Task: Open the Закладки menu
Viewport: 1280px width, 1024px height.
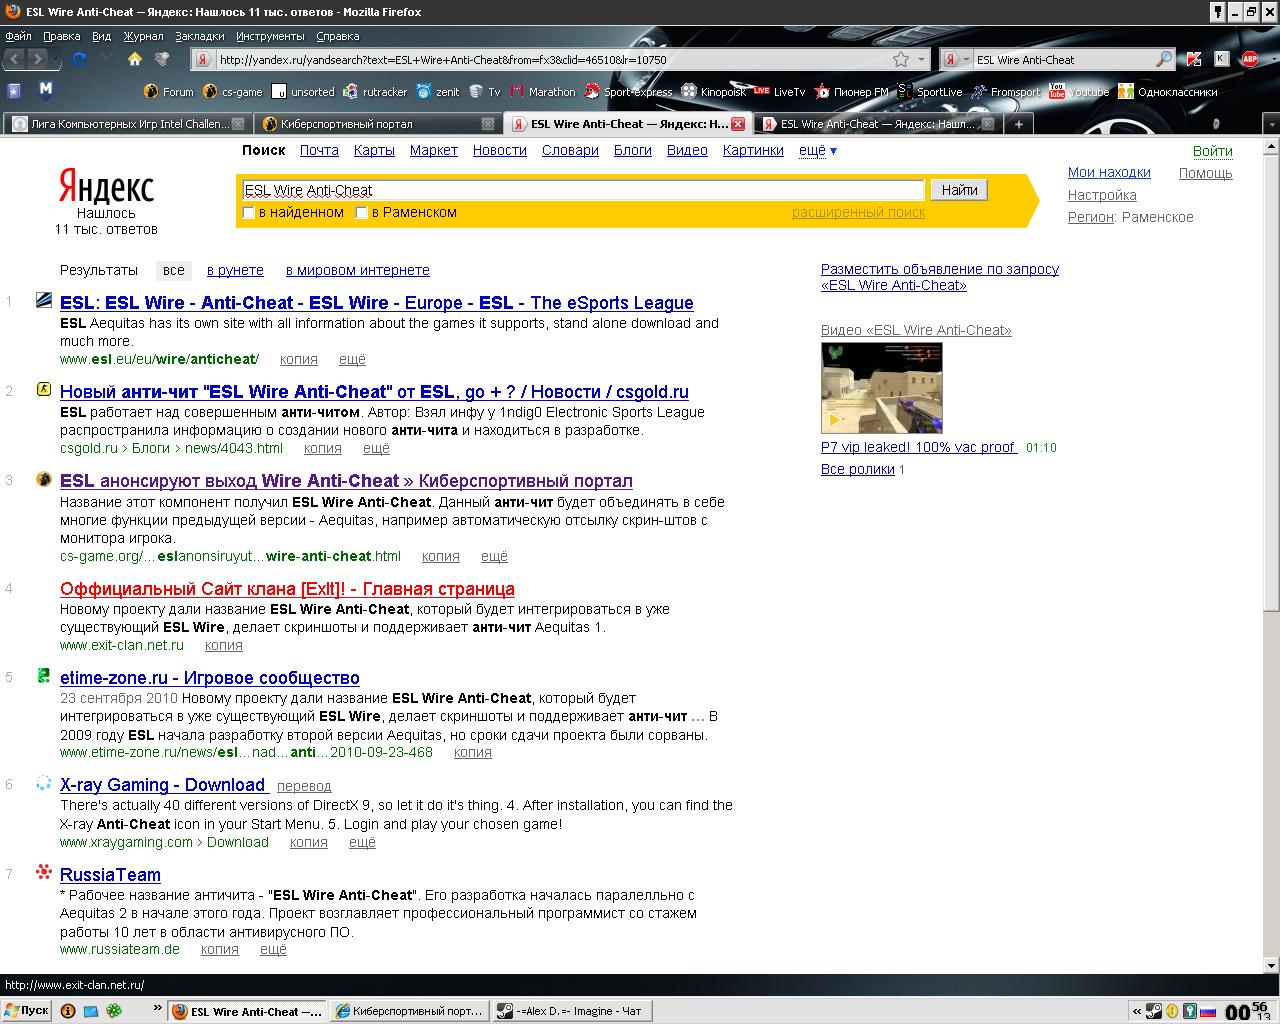Action: [200, 36]
